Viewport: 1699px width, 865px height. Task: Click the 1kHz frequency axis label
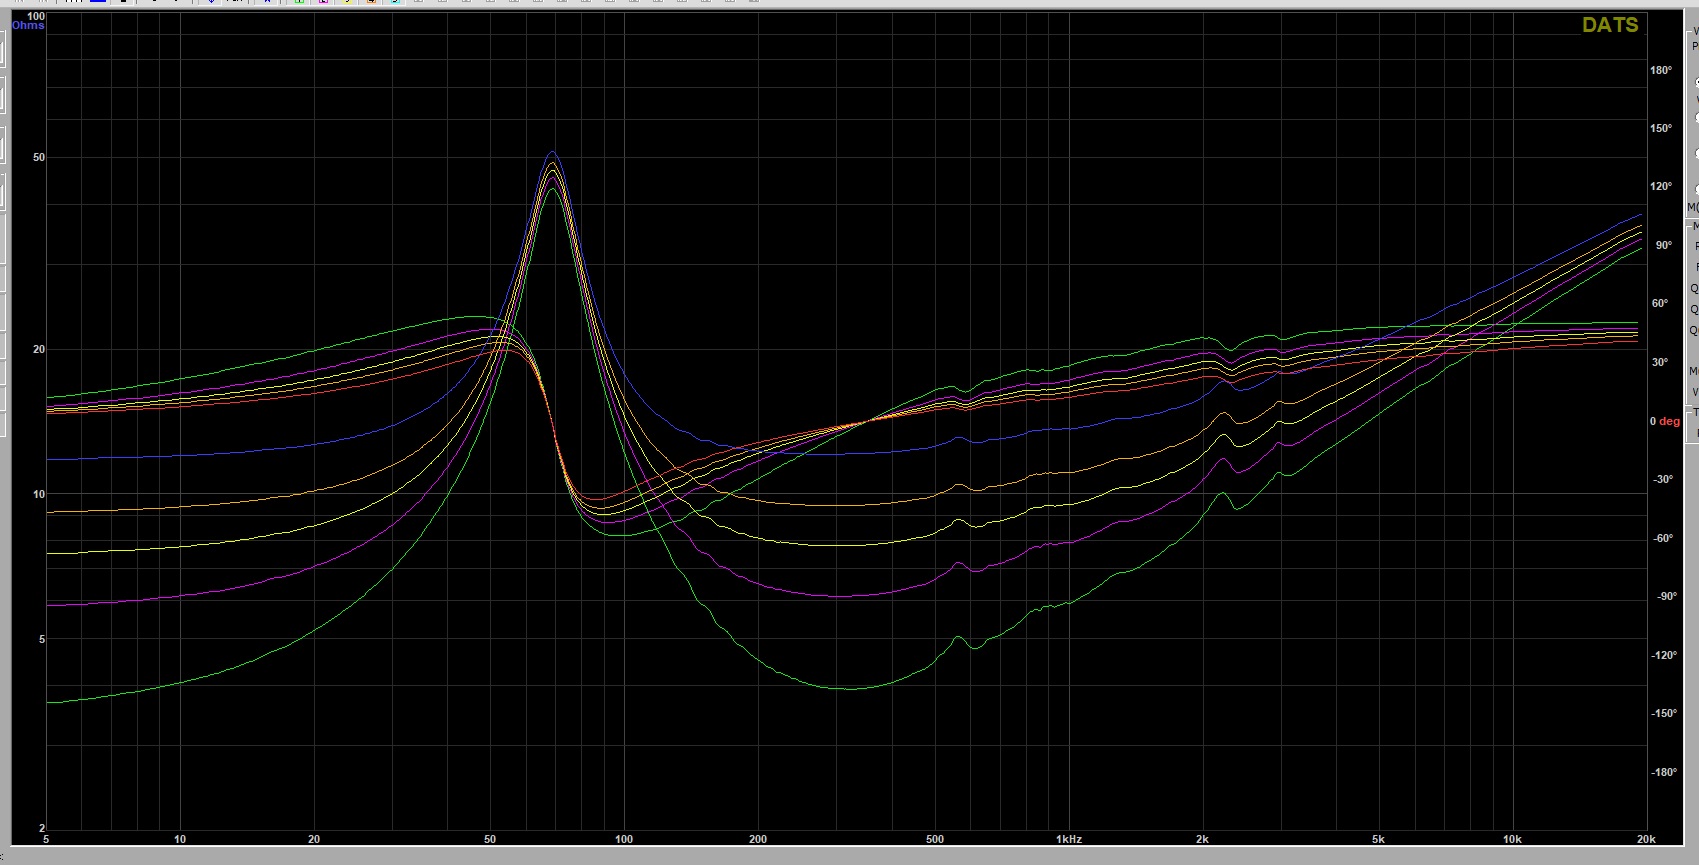pyautogui.click(x=1069, y=839)
